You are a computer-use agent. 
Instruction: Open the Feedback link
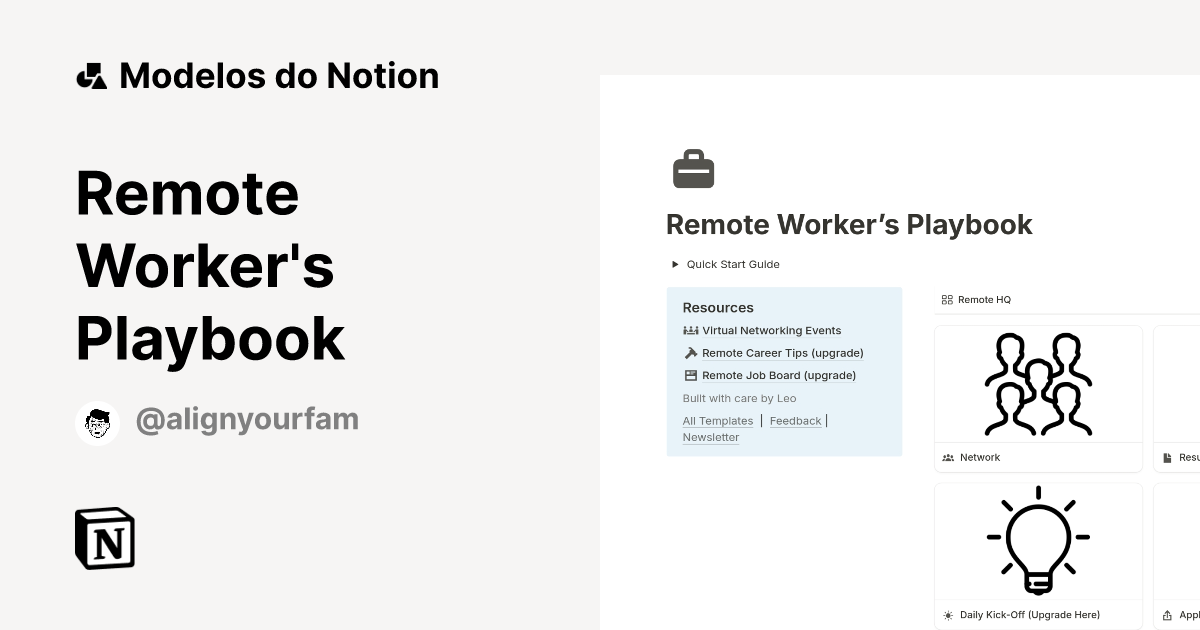click(x=795, y=420)
